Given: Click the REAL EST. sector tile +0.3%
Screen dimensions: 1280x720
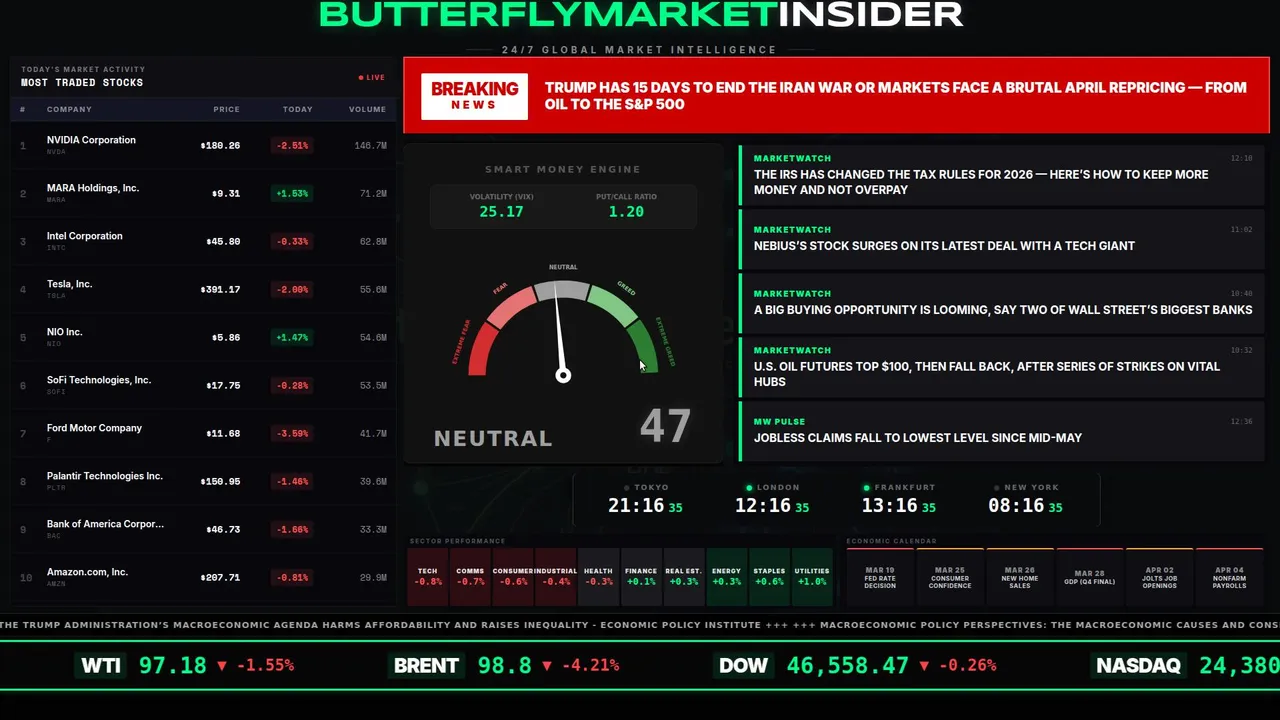Looking at the screenshot, I should point(684,576).
